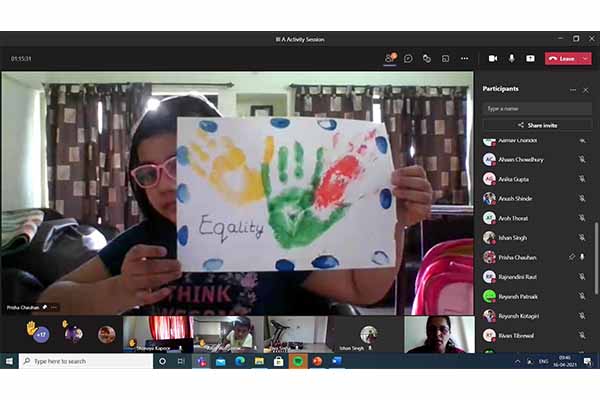
Task: Click Anush Shinde's profile avatar
Action: point(489,198)
